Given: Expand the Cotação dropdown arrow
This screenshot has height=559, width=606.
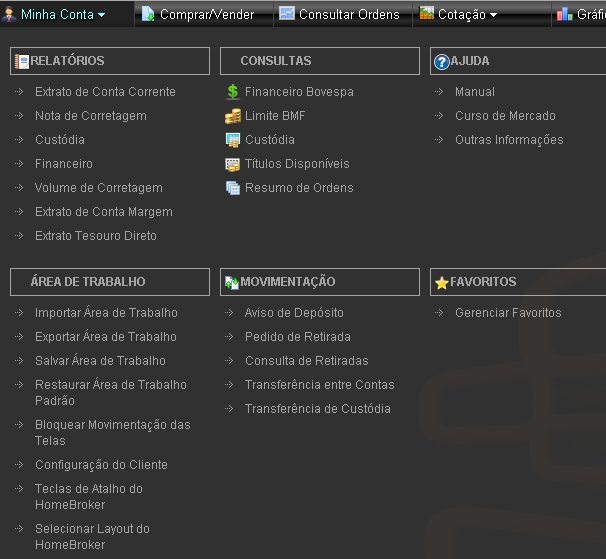Looking at the screenshot, I should 493,15.
